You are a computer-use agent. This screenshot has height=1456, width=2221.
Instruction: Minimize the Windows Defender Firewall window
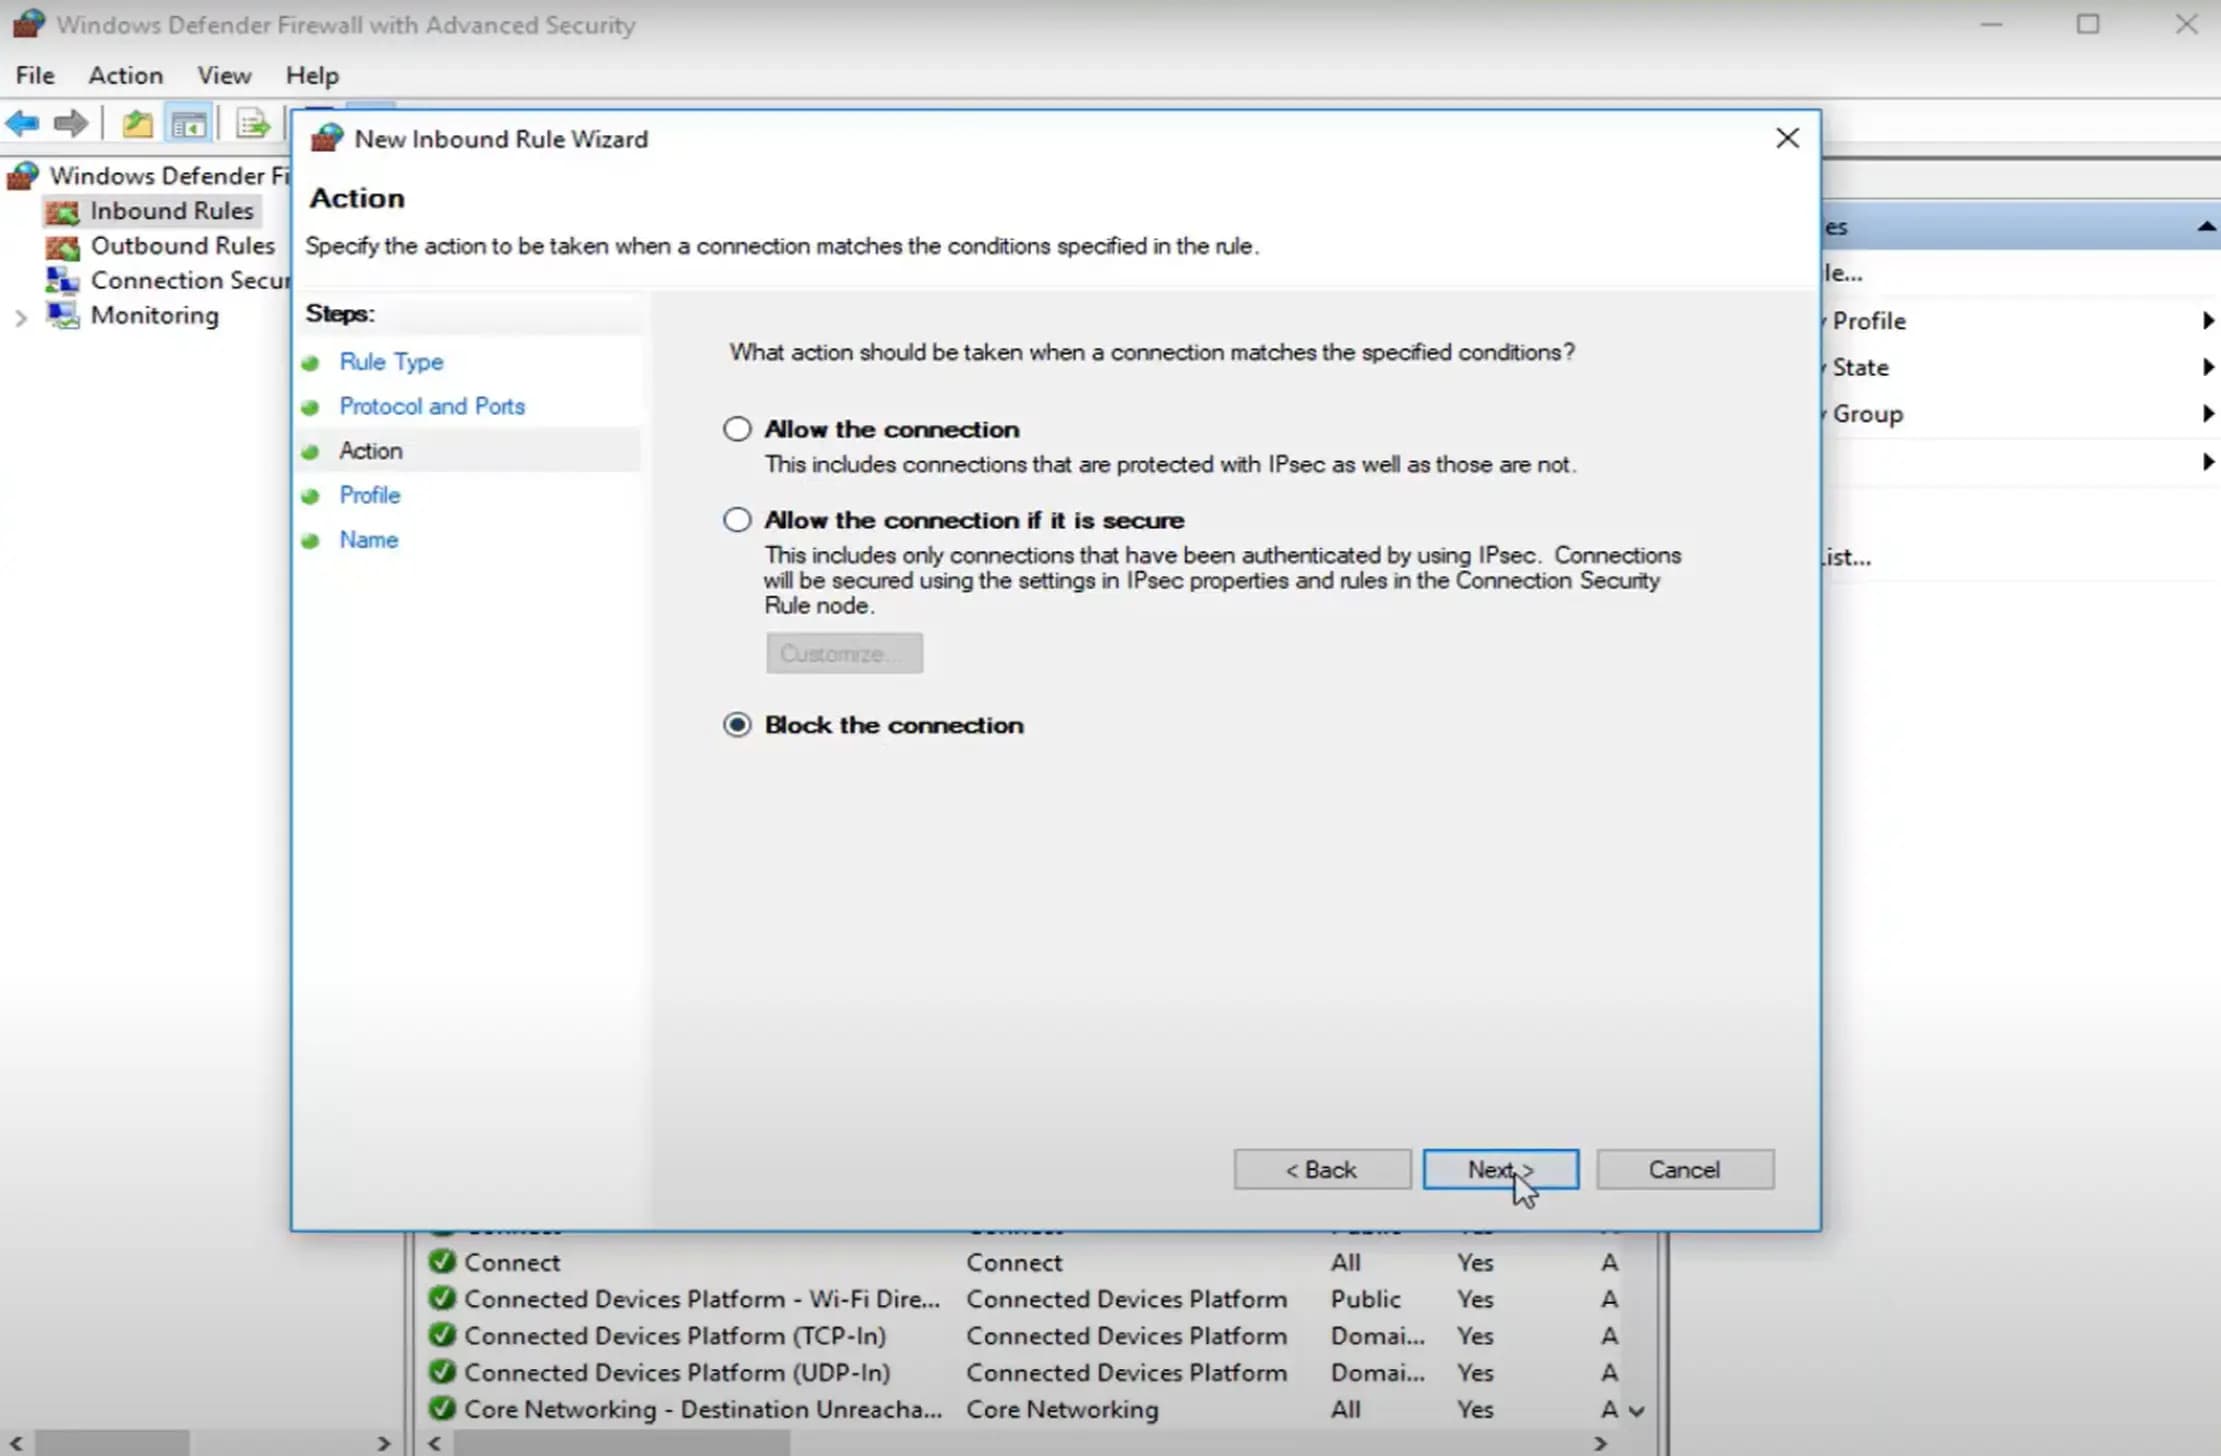1991,24
